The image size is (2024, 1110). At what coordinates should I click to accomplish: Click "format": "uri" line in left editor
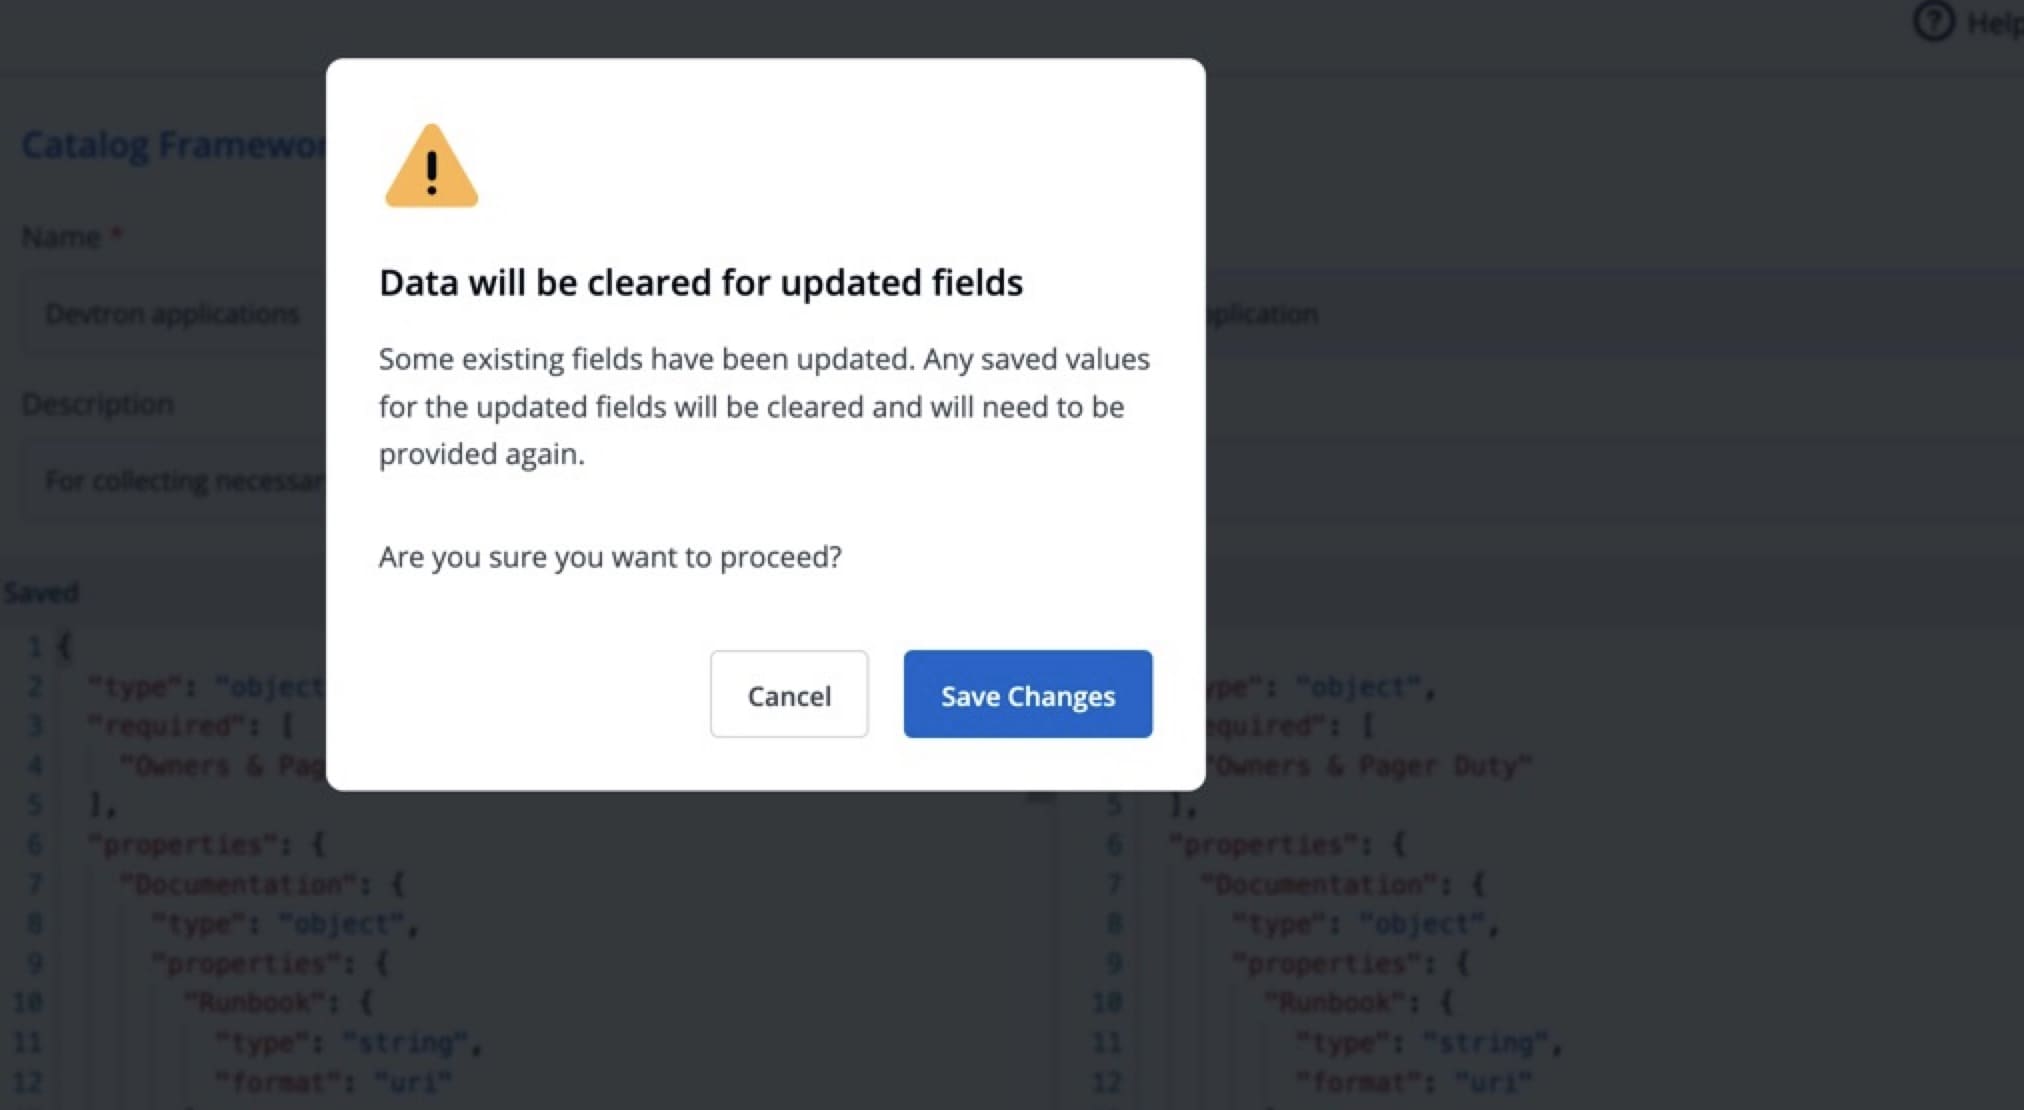[x=333, y=1082]
